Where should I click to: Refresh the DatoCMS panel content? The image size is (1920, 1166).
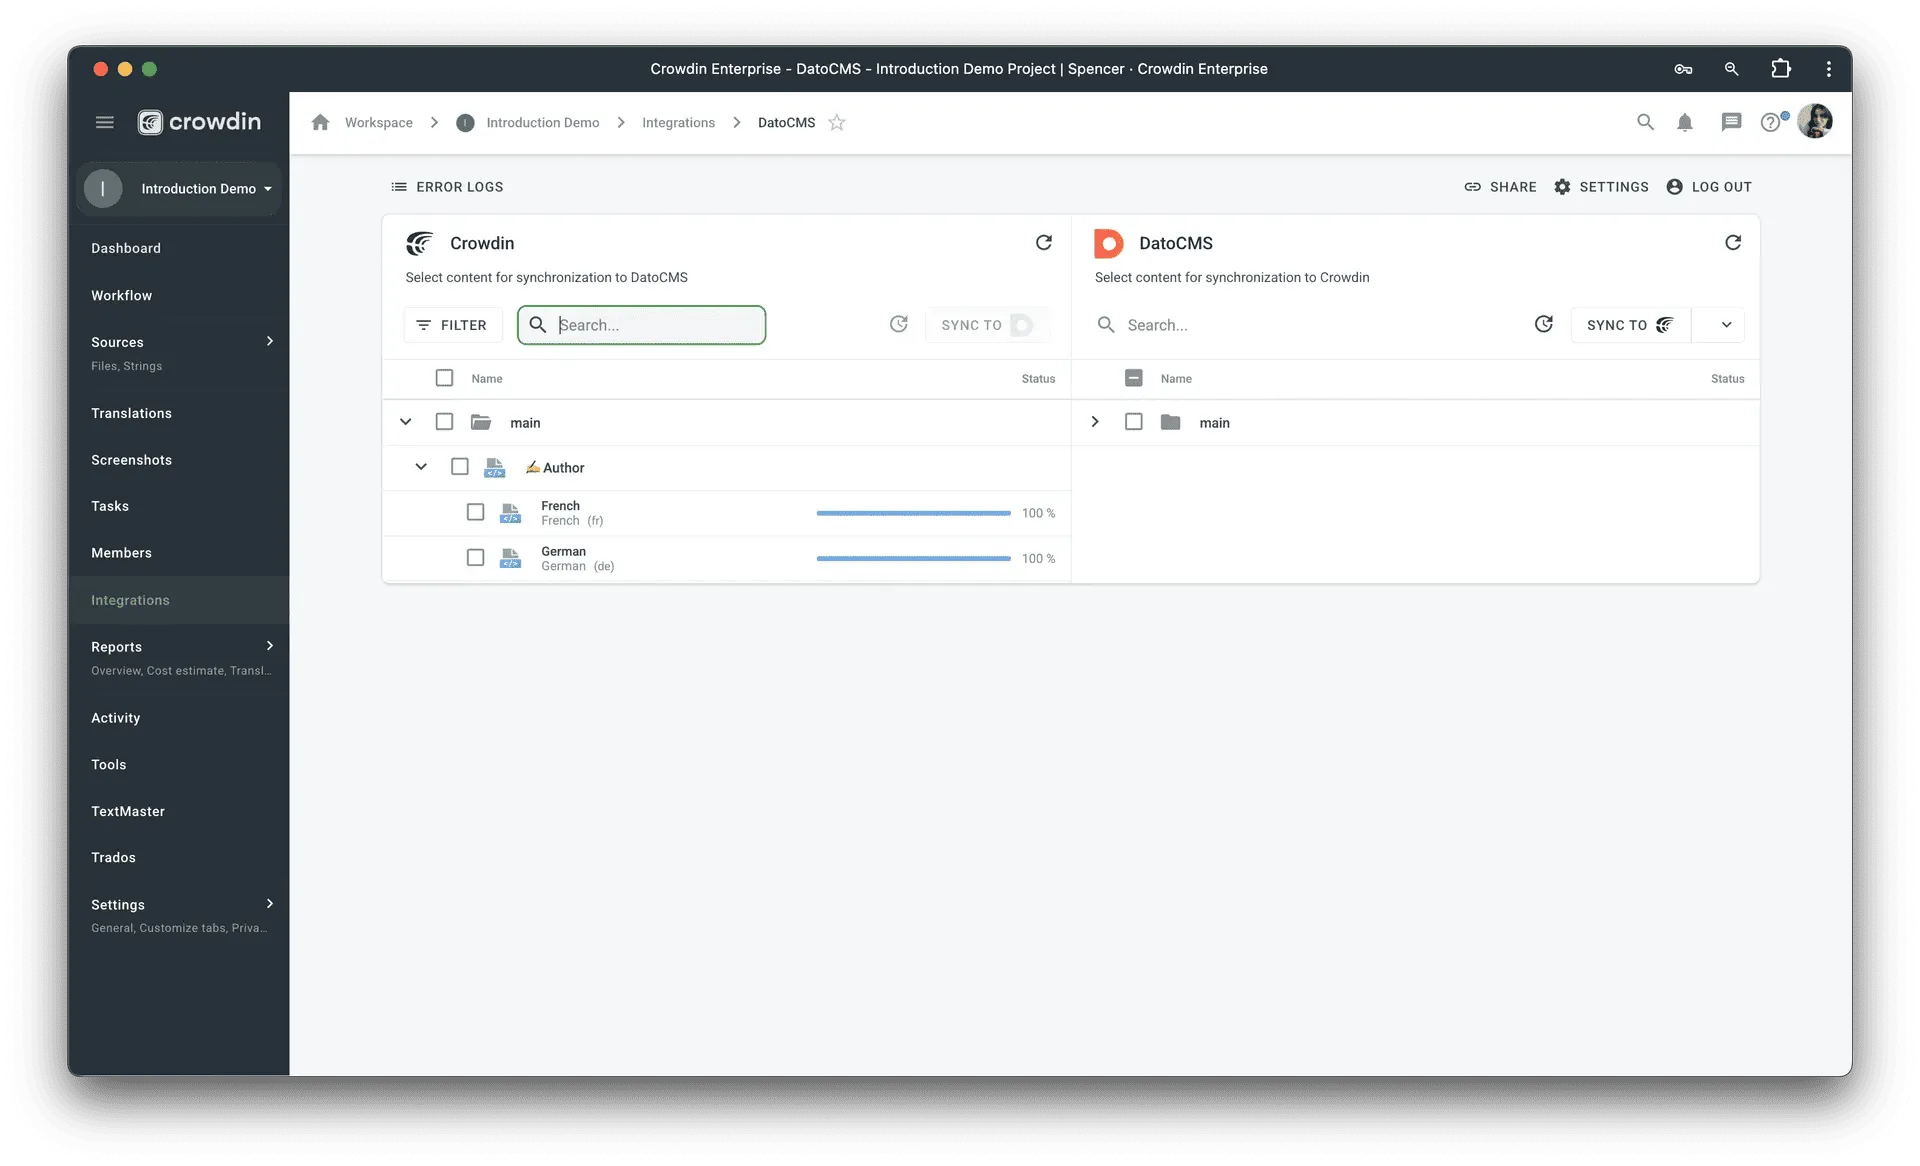coord(1732,243)
